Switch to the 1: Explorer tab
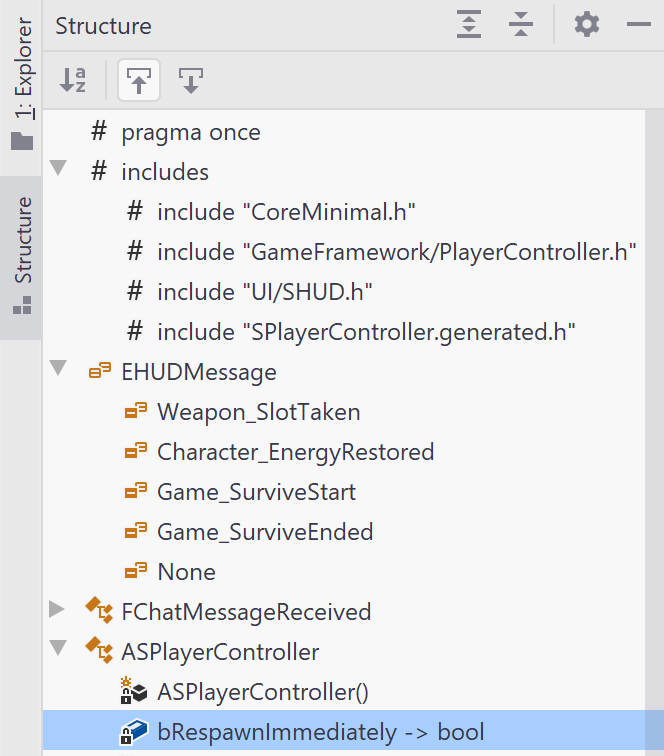This screenshot has width=664, height=756. [x=22, y=83]
